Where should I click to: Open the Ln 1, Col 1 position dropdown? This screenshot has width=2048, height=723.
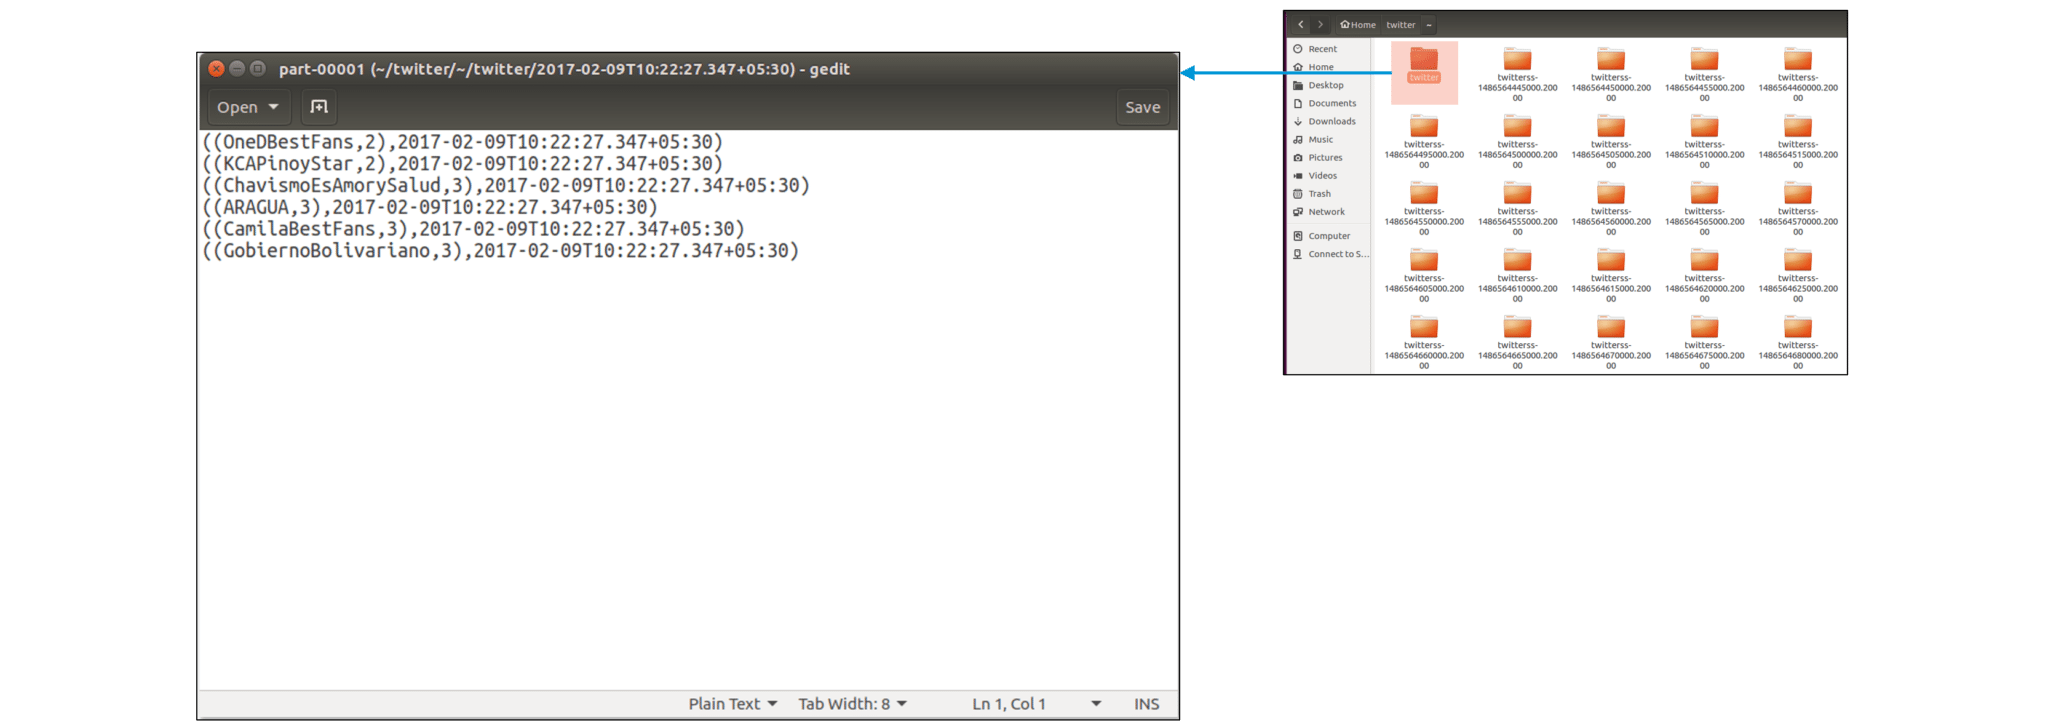[x=1036, y=704]
